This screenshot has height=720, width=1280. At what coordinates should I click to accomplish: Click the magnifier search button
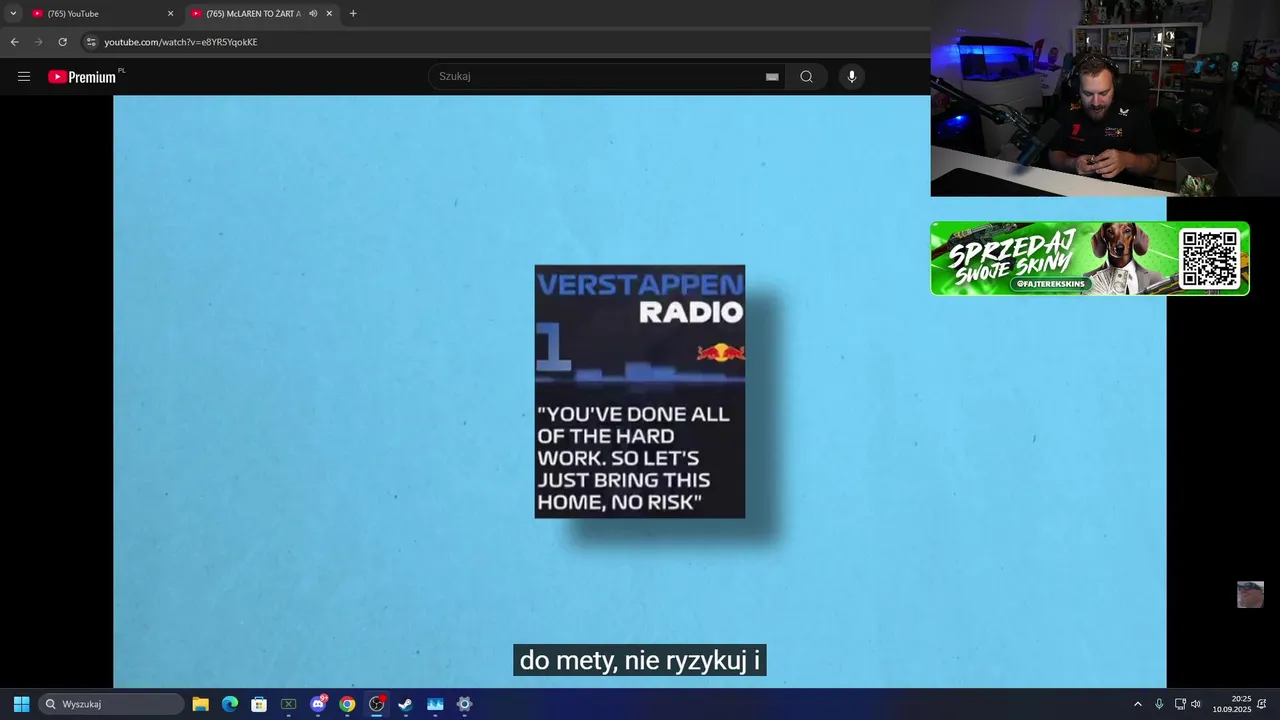click(806, 77)
